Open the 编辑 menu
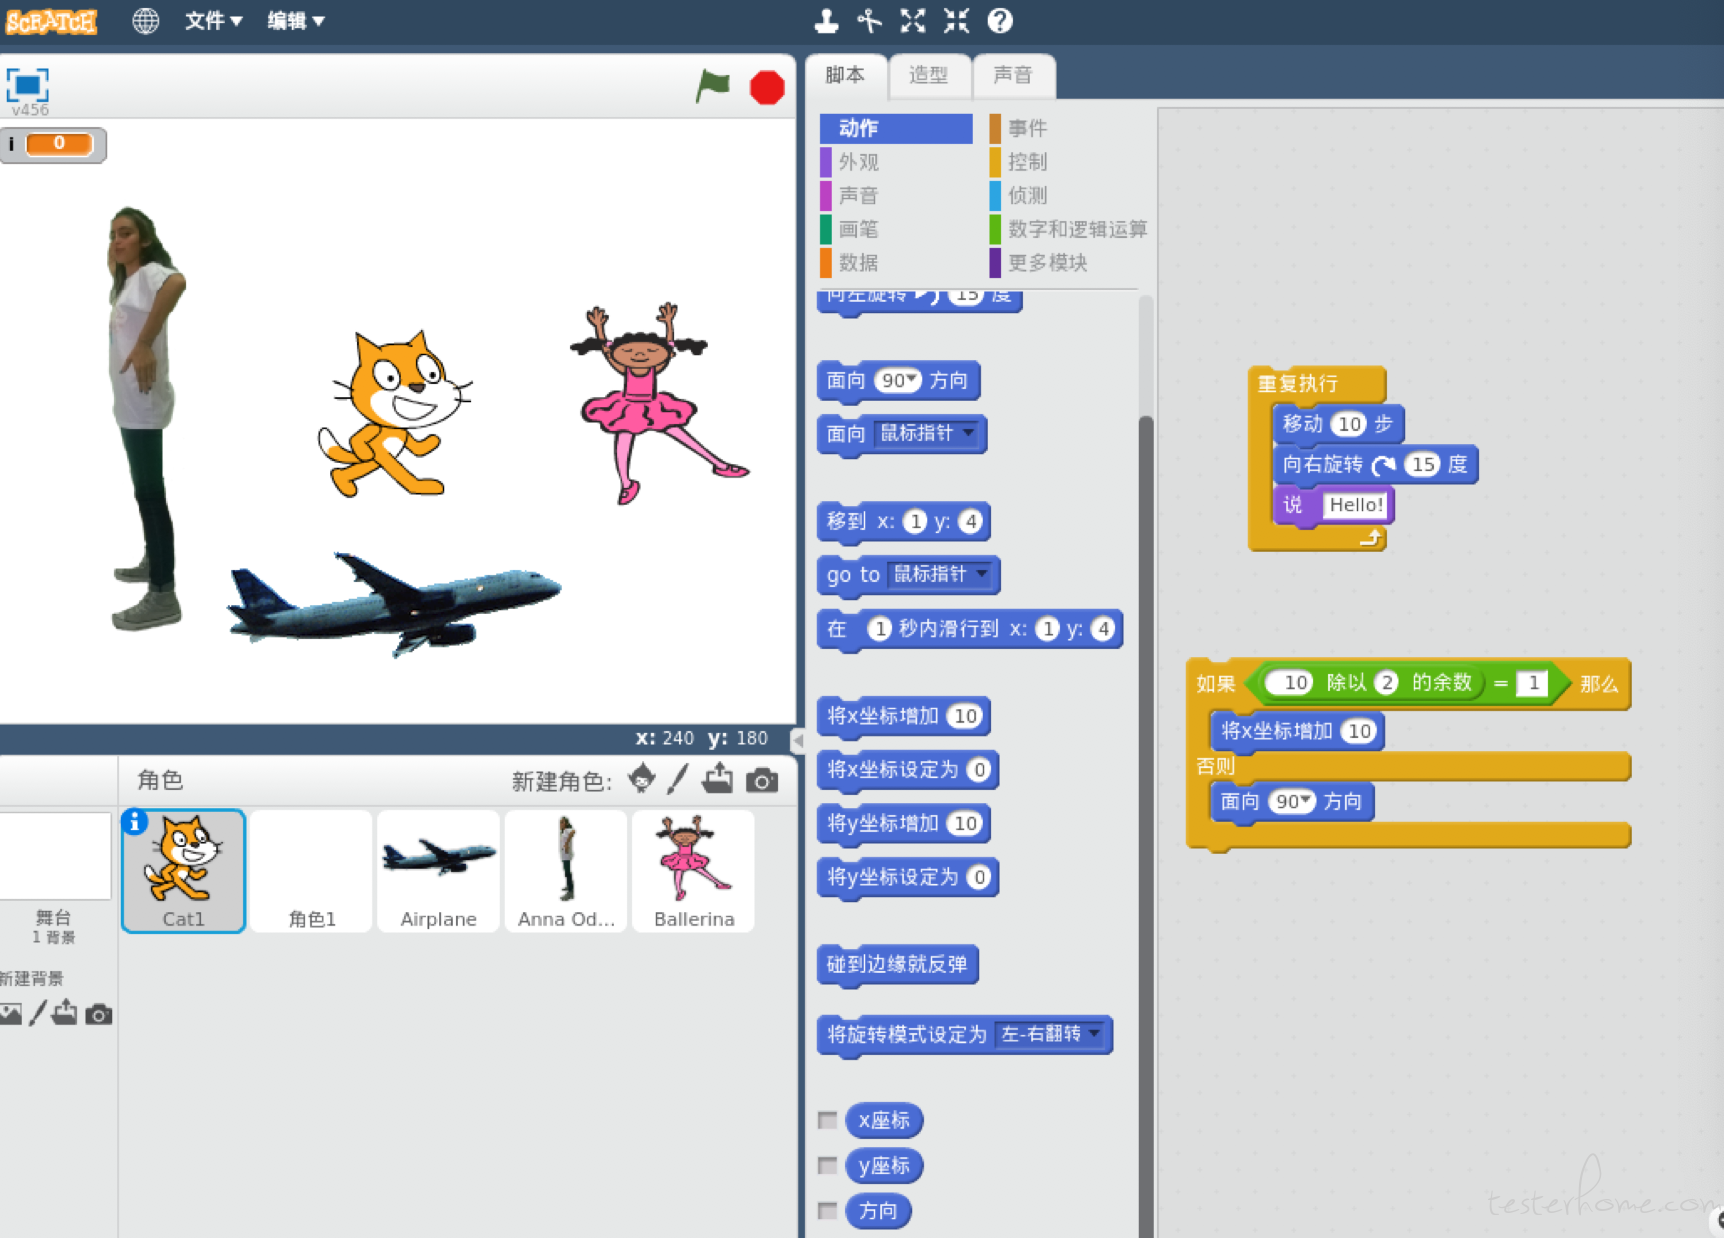The image size is (1724, 1238). point(296,21)
